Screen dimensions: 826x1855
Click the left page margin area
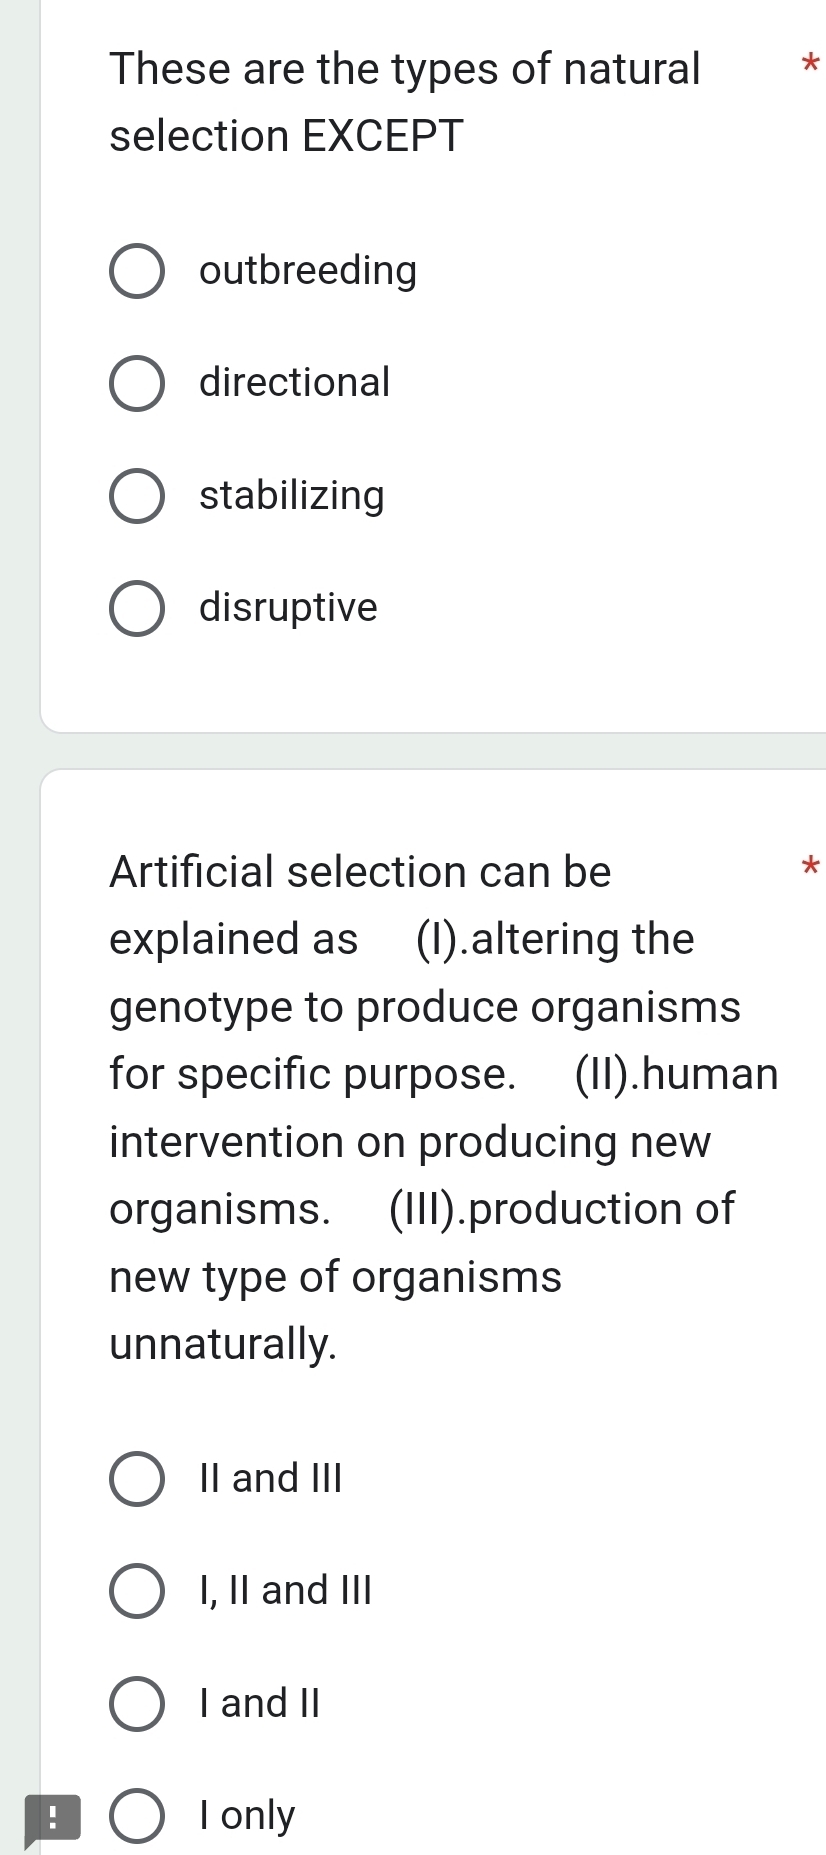[18, 900]
